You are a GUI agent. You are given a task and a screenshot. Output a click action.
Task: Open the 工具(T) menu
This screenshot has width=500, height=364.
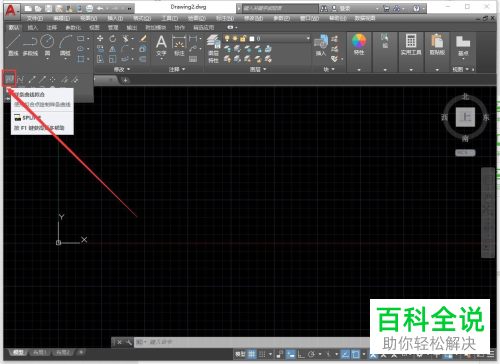pos(169,18)
